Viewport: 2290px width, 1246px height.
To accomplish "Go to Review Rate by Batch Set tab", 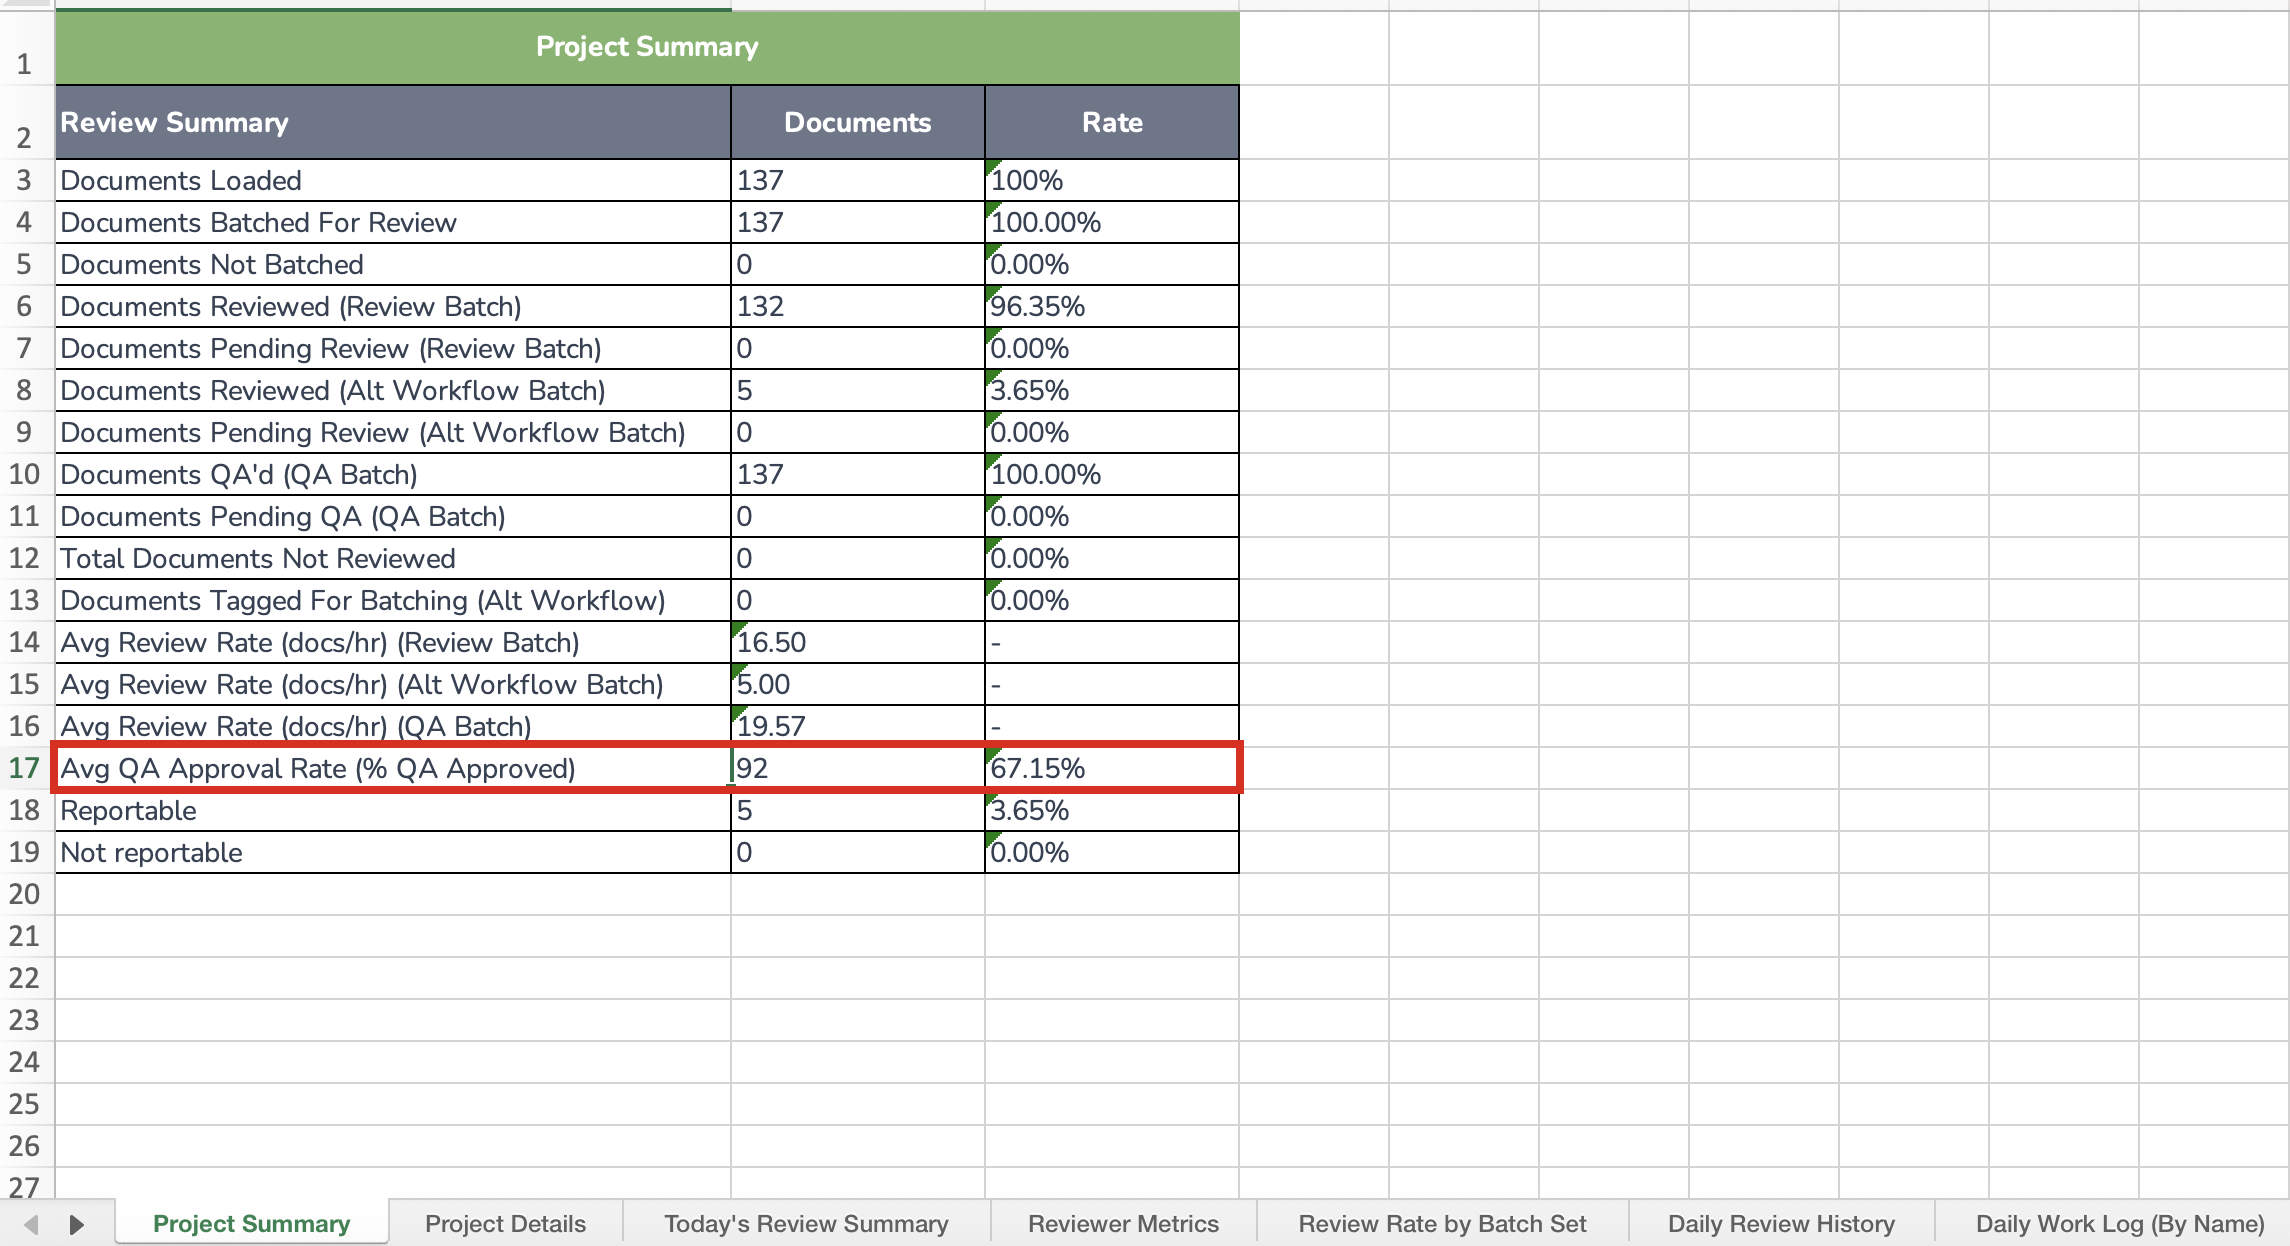I will click(x=1442, y=1223).
